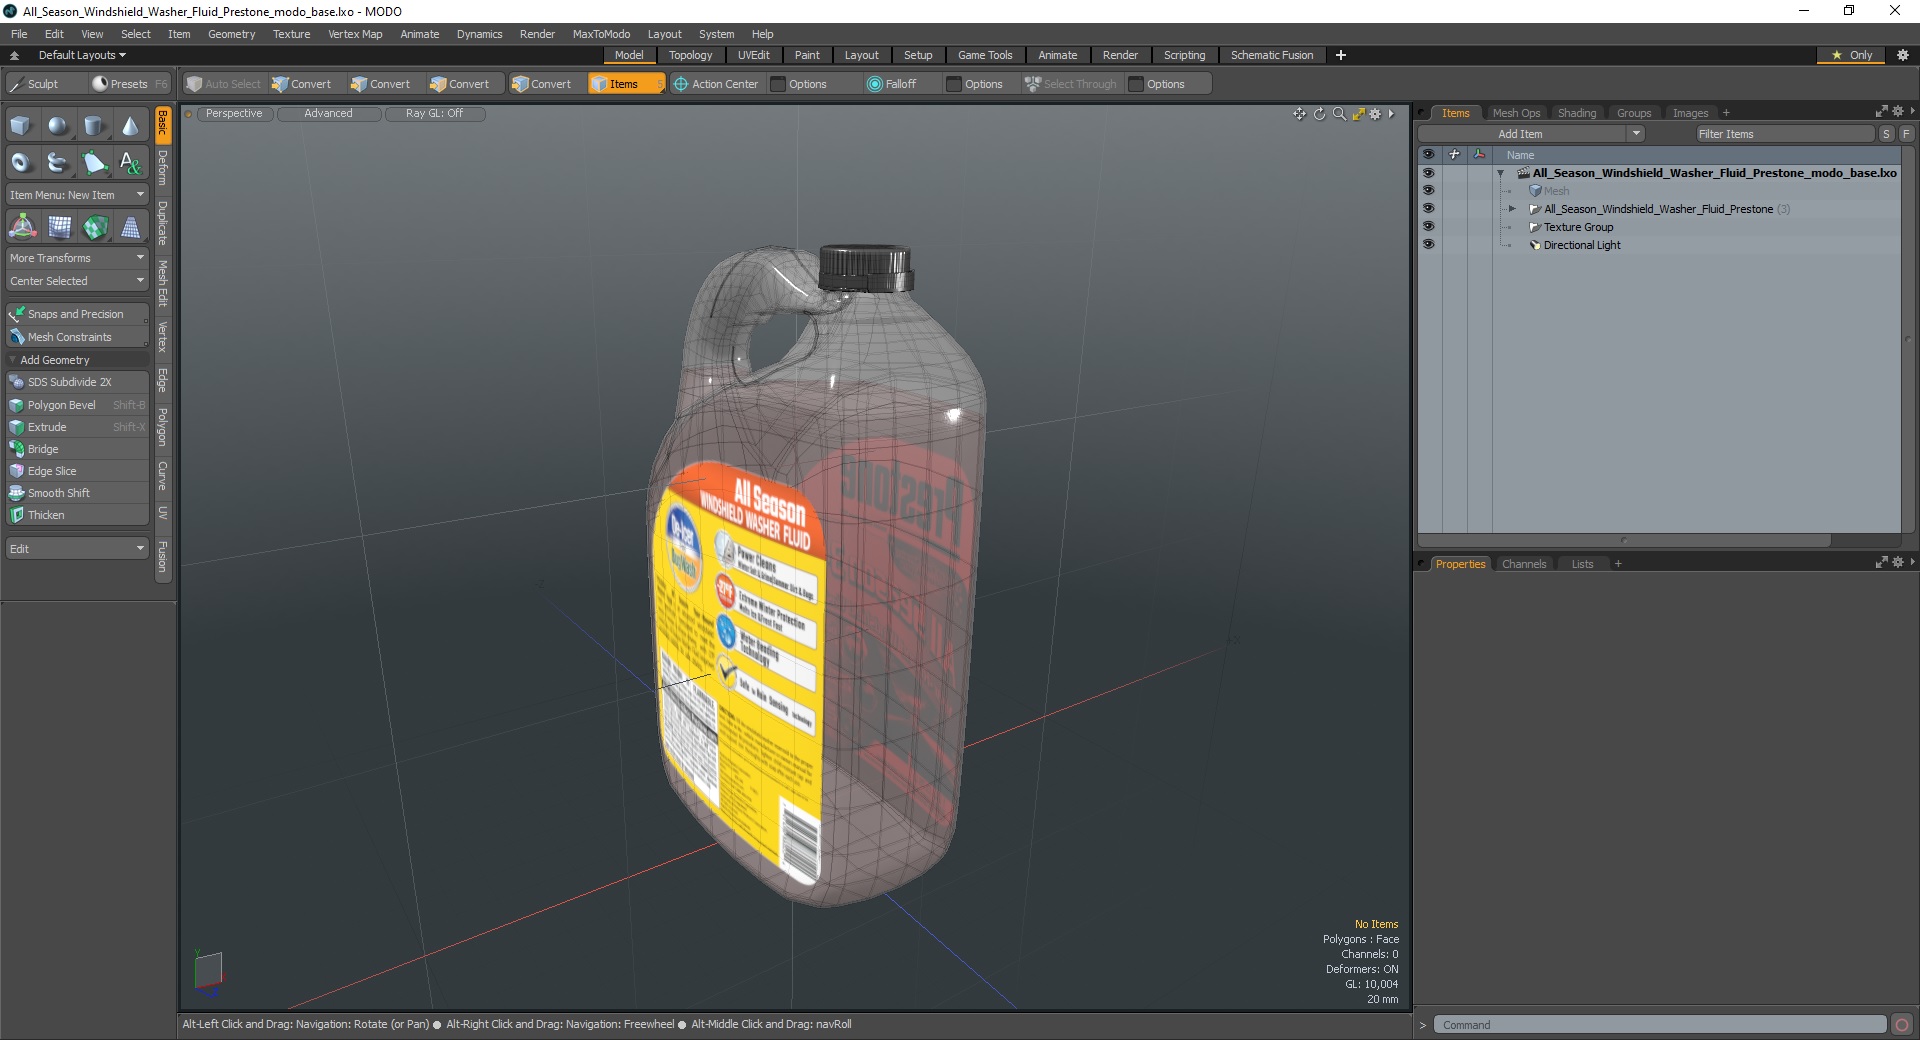The width and height of the screenshot is (1920, 1040).
Task: Click the viewport pan/move icon
Action: pos(1299,114)
